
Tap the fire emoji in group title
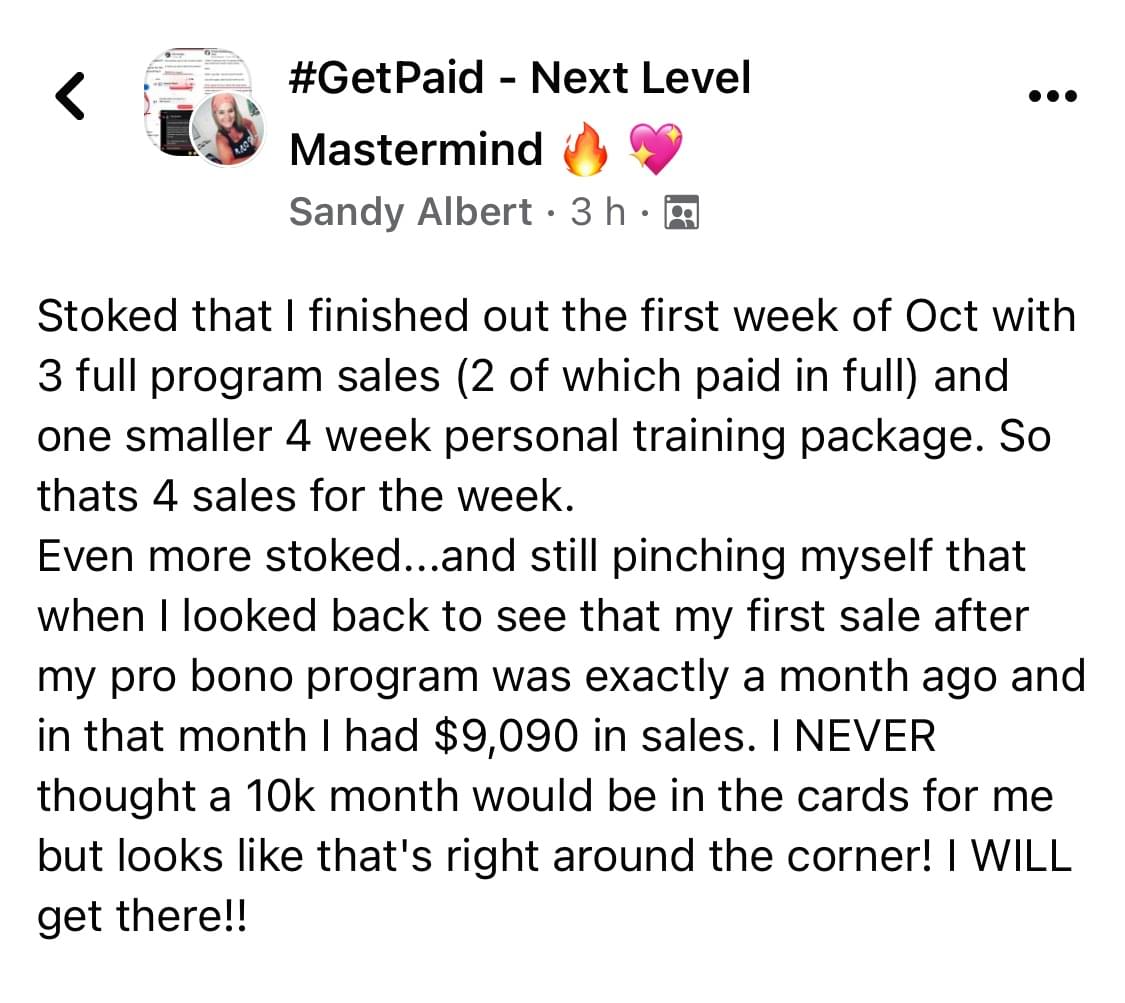point(585,149)
